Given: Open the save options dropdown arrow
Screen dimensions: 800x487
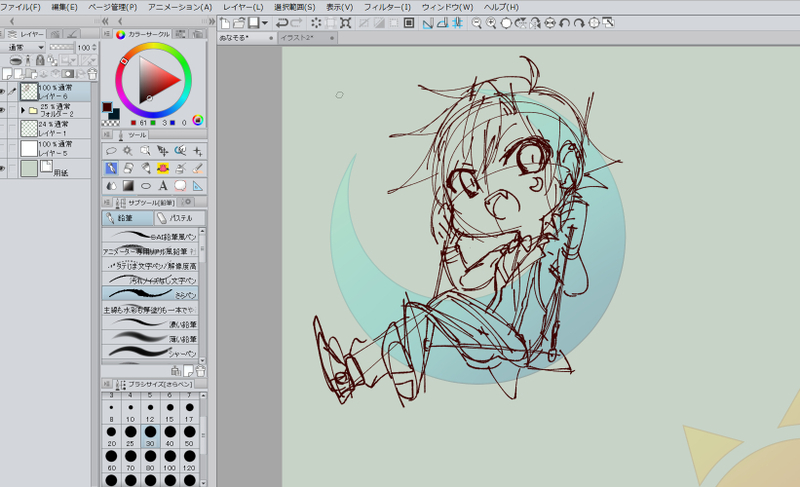Looking at the screenshot, I should click(x=265, y=23).
